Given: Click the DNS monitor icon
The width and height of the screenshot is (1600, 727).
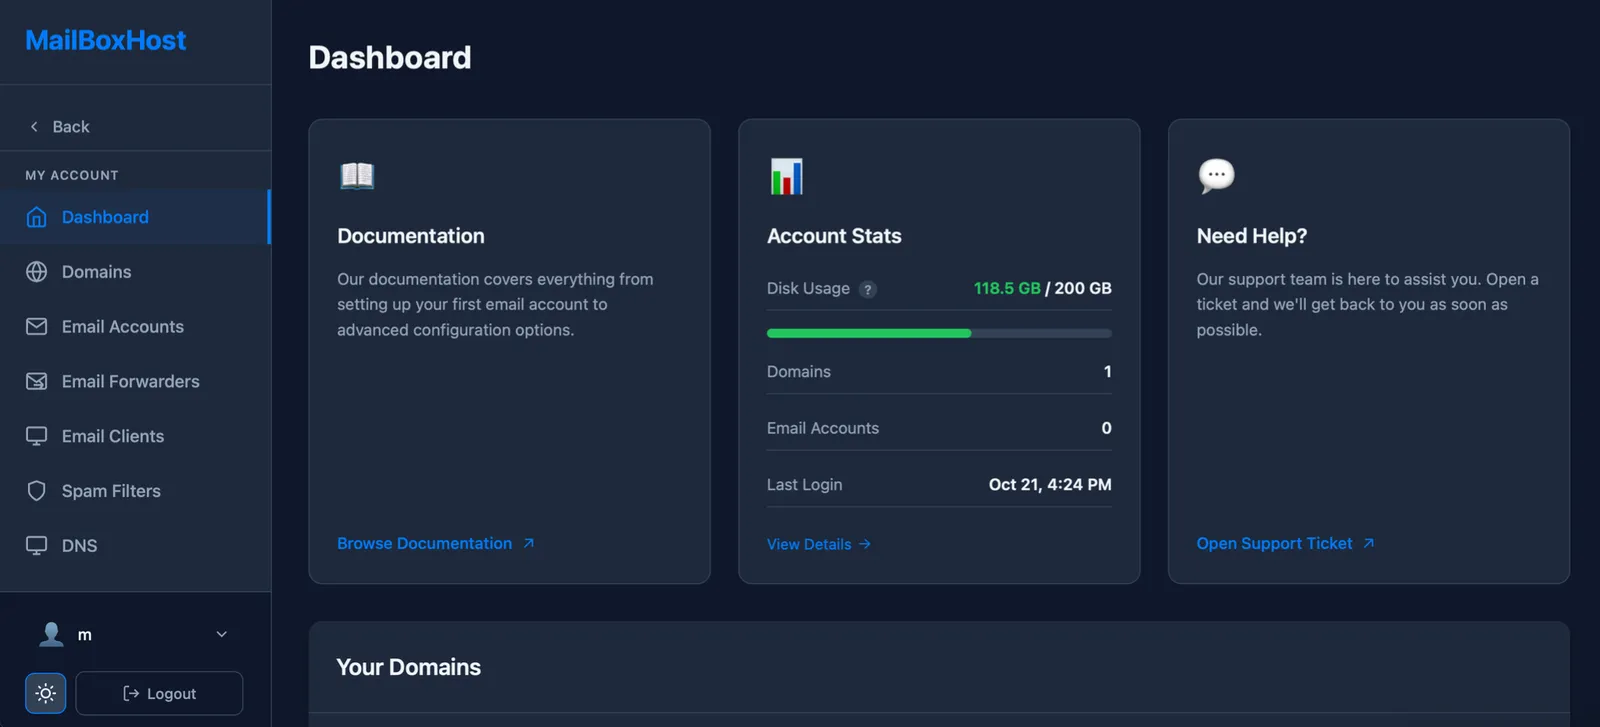Looking at the screenshot, I should click(x=37, y=546).
